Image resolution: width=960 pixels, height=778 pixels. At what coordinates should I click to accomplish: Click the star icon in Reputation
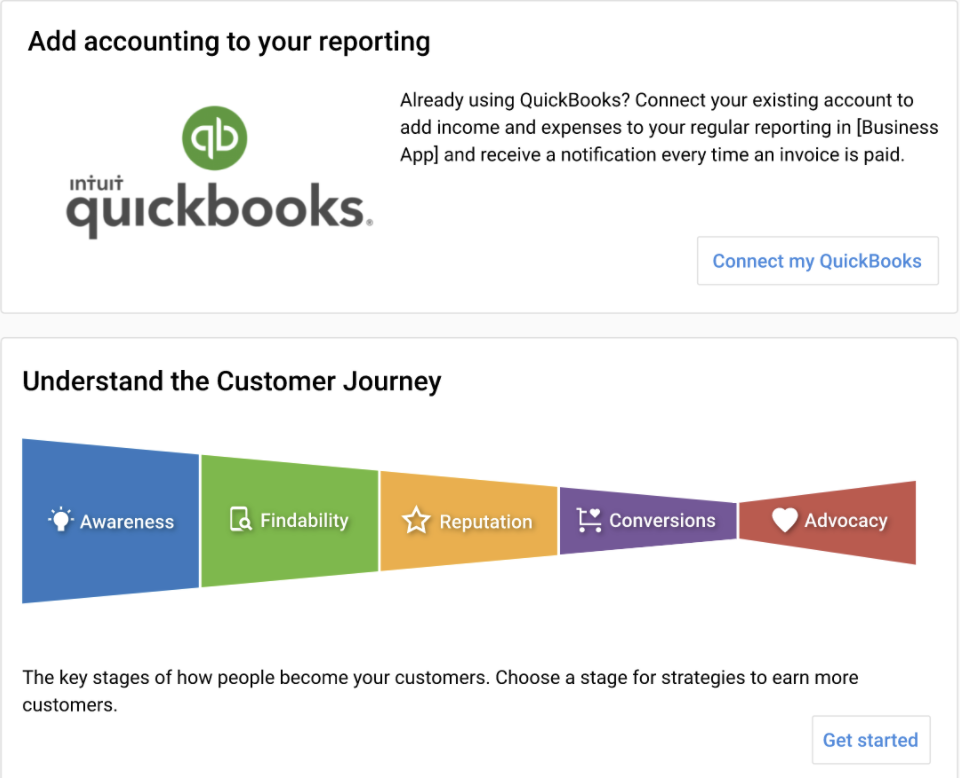(416, 520)
